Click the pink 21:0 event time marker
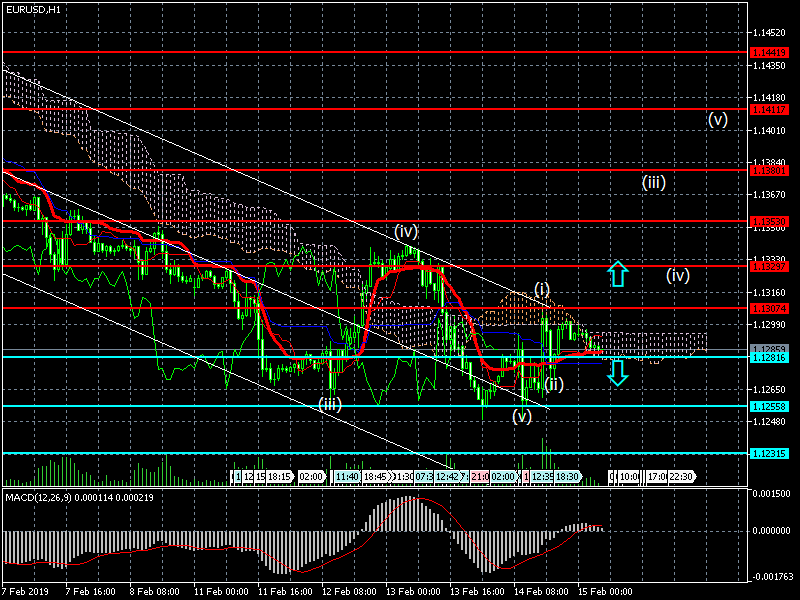Screen dimensions: 800x600 point(480,477)
